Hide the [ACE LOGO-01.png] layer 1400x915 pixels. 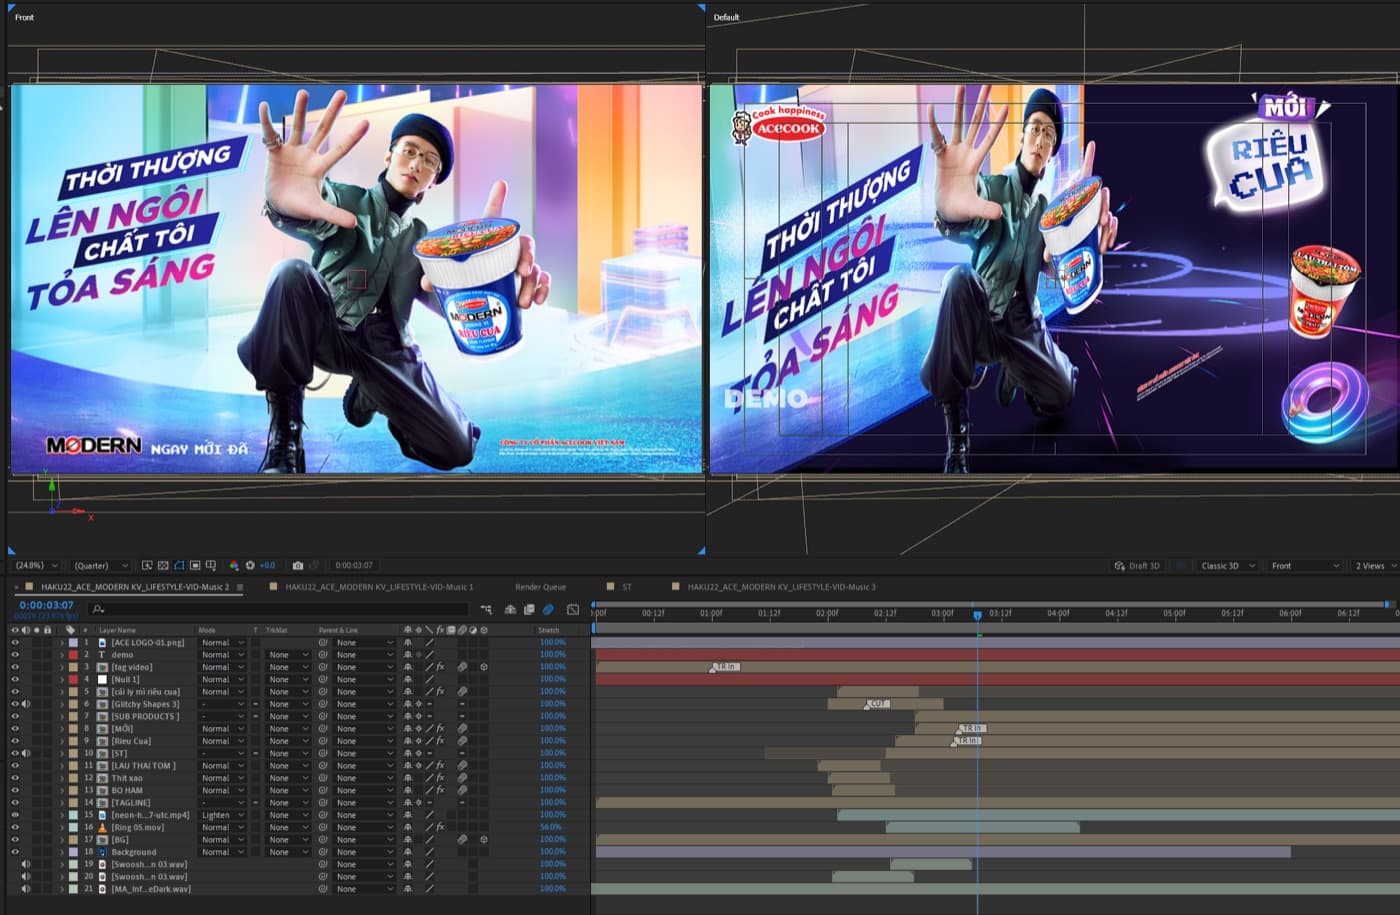coord(15,642)
